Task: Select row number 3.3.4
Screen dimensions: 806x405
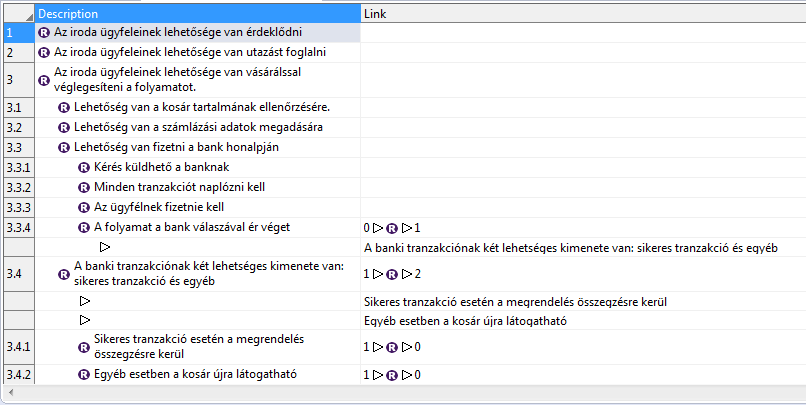Action: click(x=19, y=228)
